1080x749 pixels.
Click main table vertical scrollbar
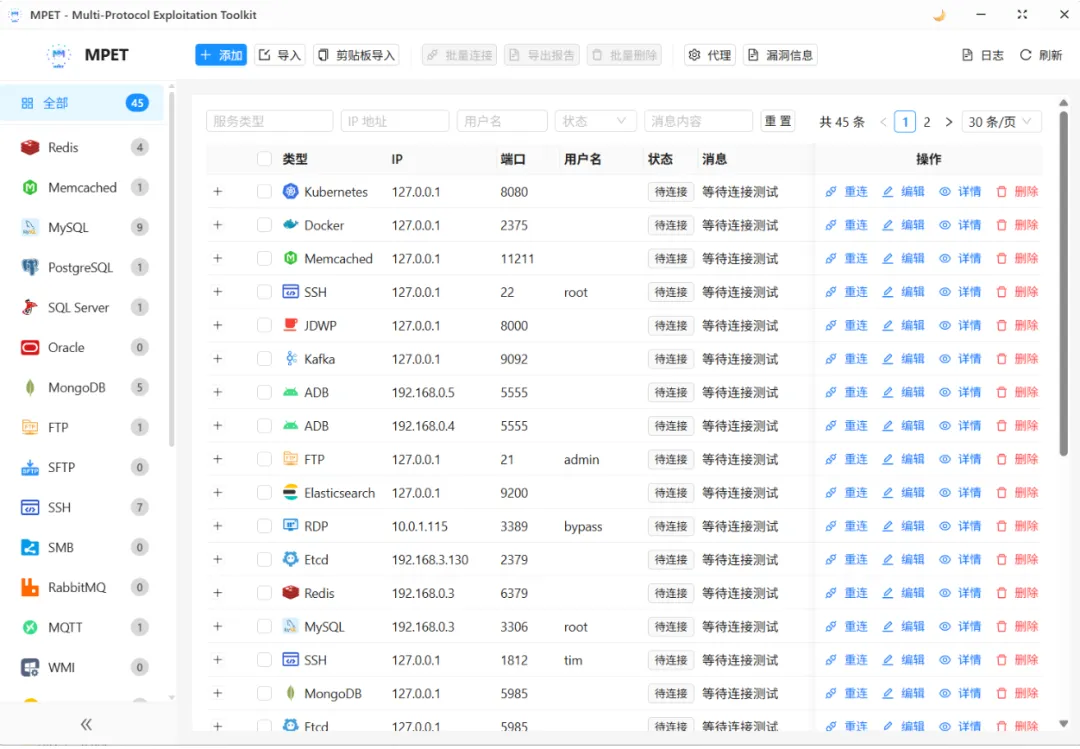(1063, 283)
